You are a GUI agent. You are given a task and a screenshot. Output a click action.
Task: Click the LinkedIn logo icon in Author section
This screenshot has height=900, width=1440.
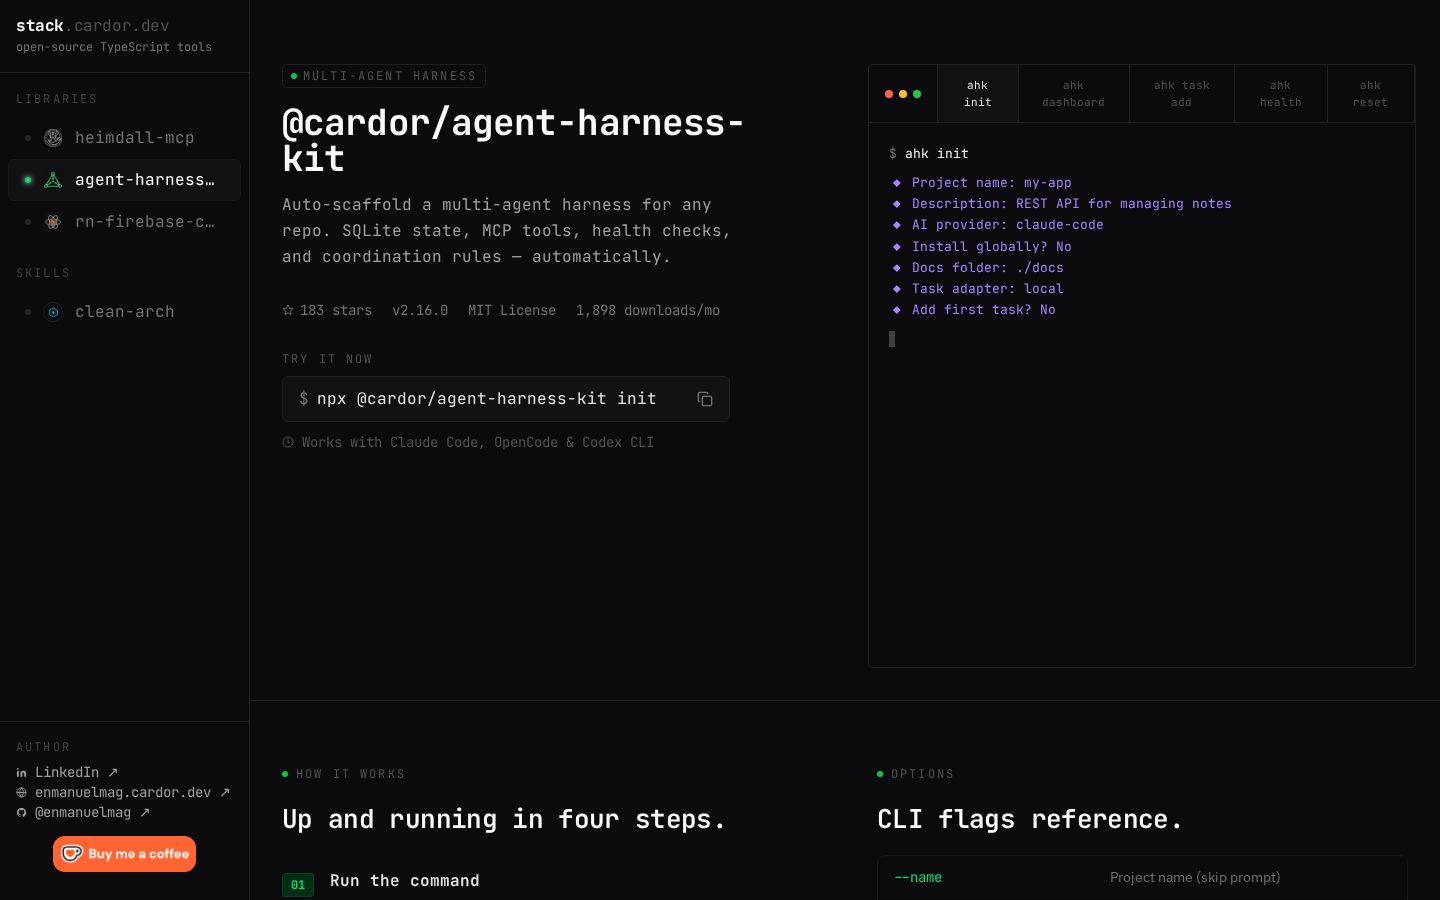tap(21, 772)
